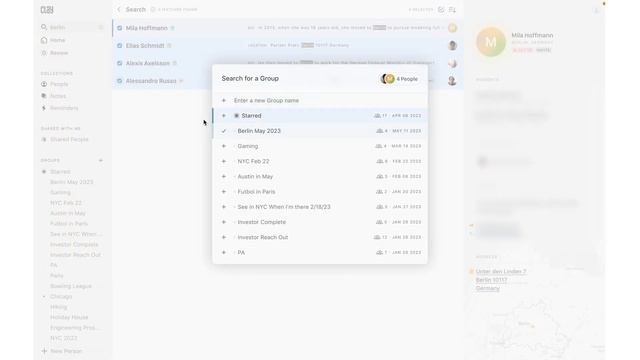The height and width of the screenshot is (360, 640).
Task: Add selection to Starred group
Action: click(x=224, y=116)
